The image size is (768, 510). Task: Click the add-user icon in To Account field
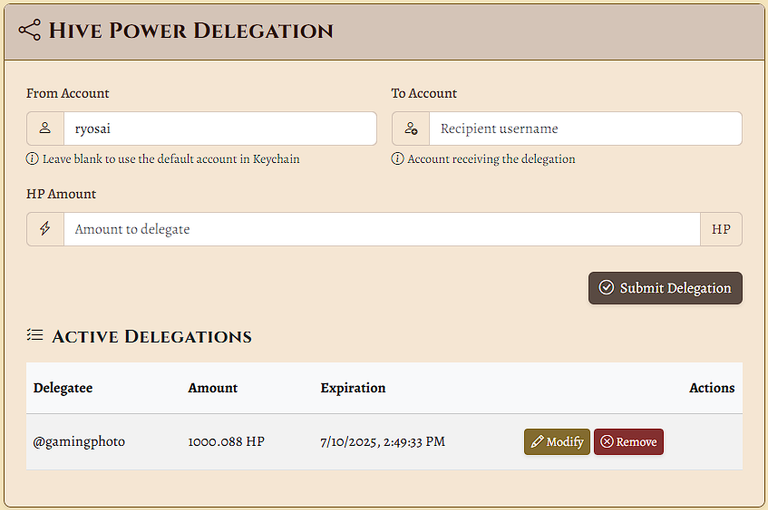(411, 128)
